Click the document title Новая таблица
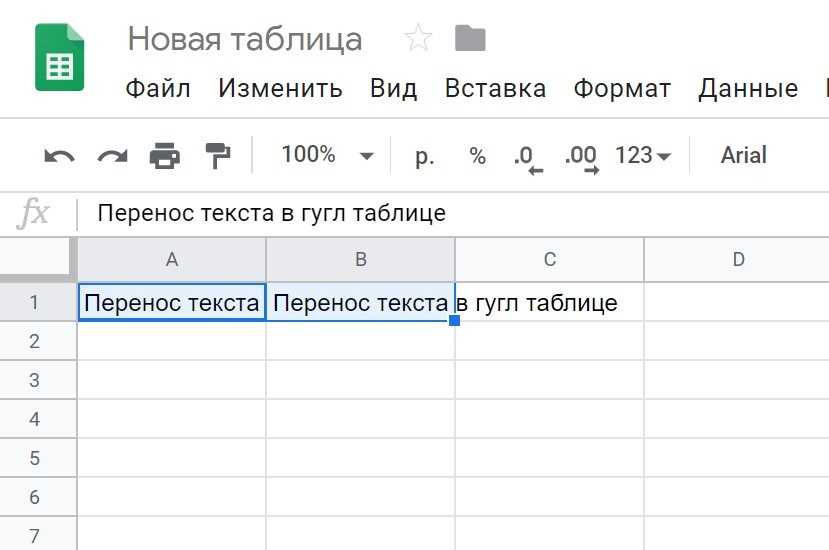 (245, 39)
